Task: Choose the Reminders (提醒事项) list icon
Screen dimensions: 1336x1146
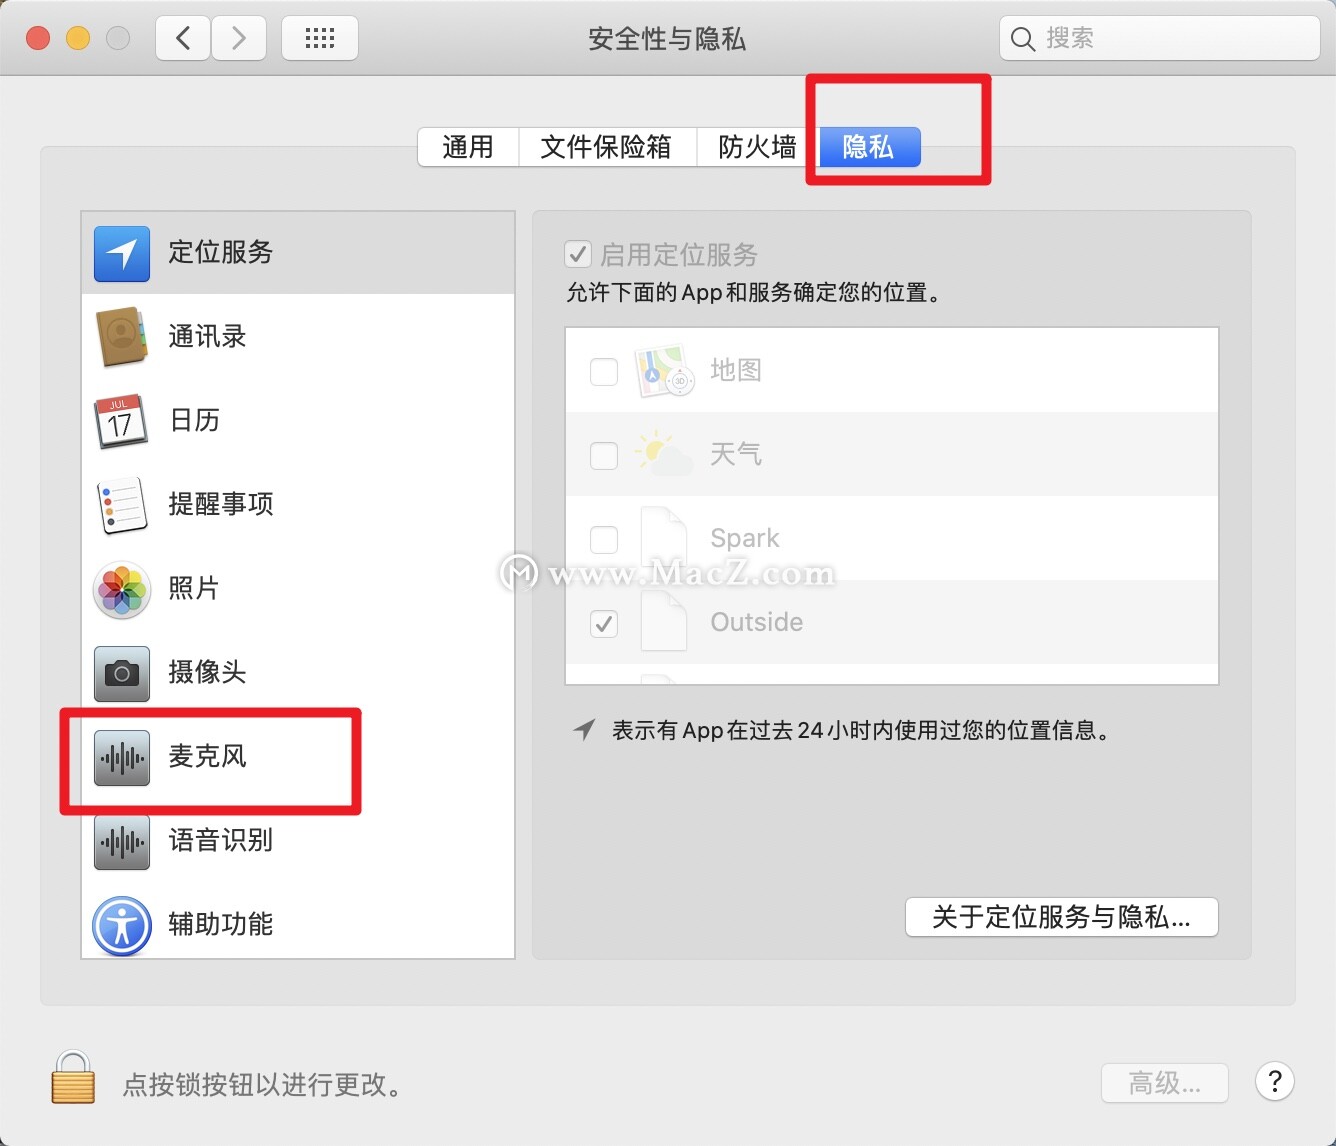Action: (122, 505)
